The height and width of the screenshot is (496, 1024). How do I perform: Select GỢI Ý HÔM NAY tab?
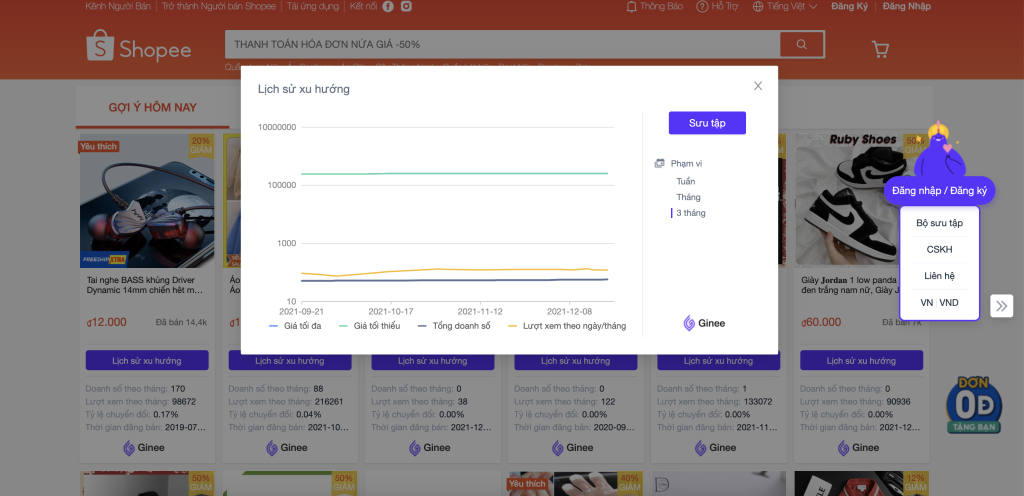click(152, 108)
